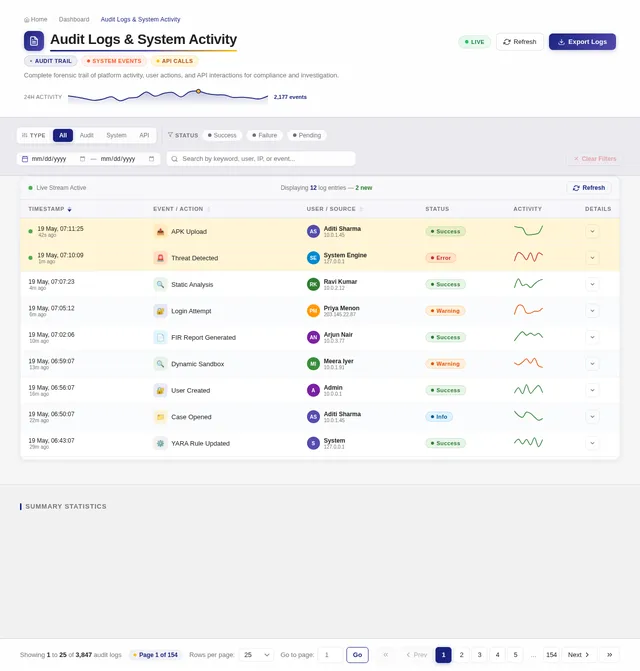The image size is (640, 671).
Task: Click the Static Analysis magnifier icon
Action: click(160, 285)
